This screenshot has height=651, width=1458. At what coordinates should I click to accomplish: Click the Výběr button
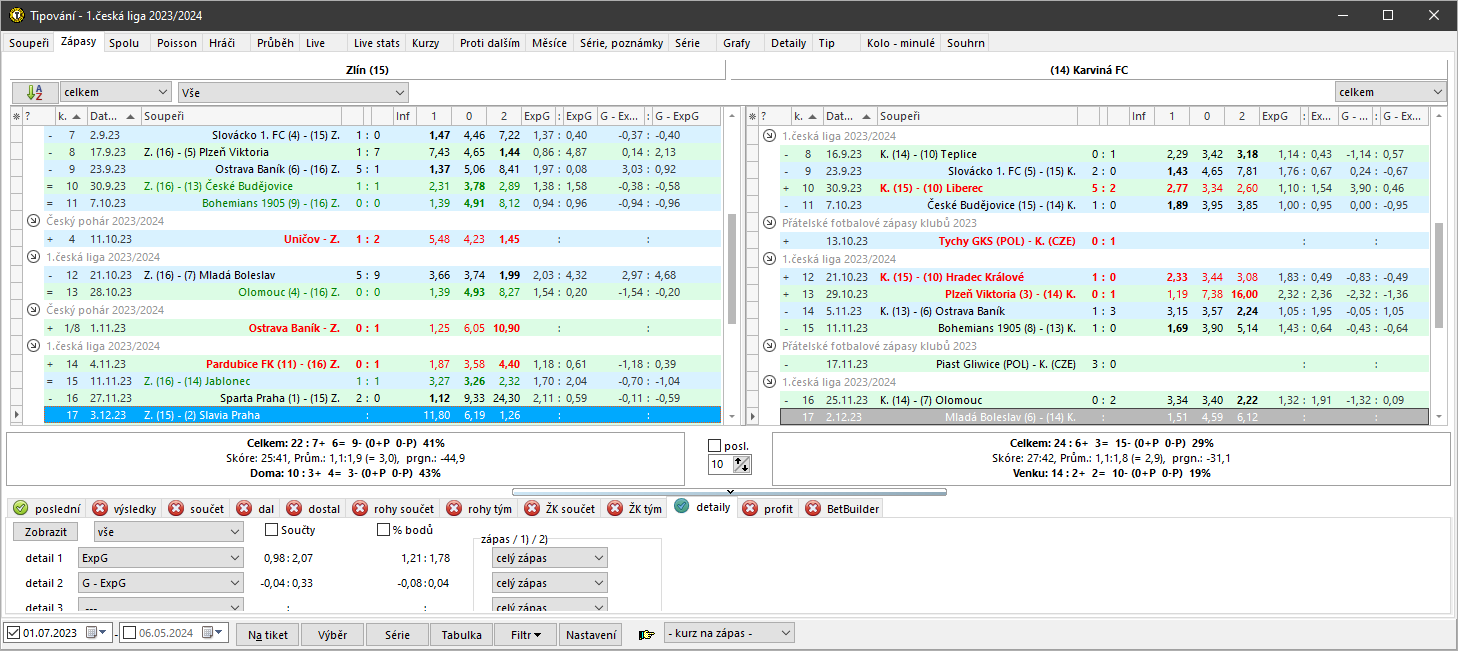[333, 635]
